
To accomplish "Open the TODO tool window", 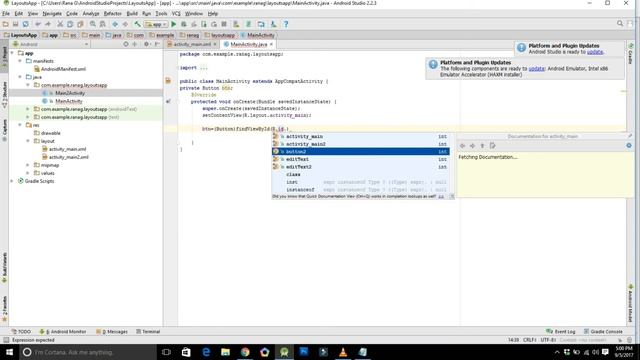I will pos(21,331).
